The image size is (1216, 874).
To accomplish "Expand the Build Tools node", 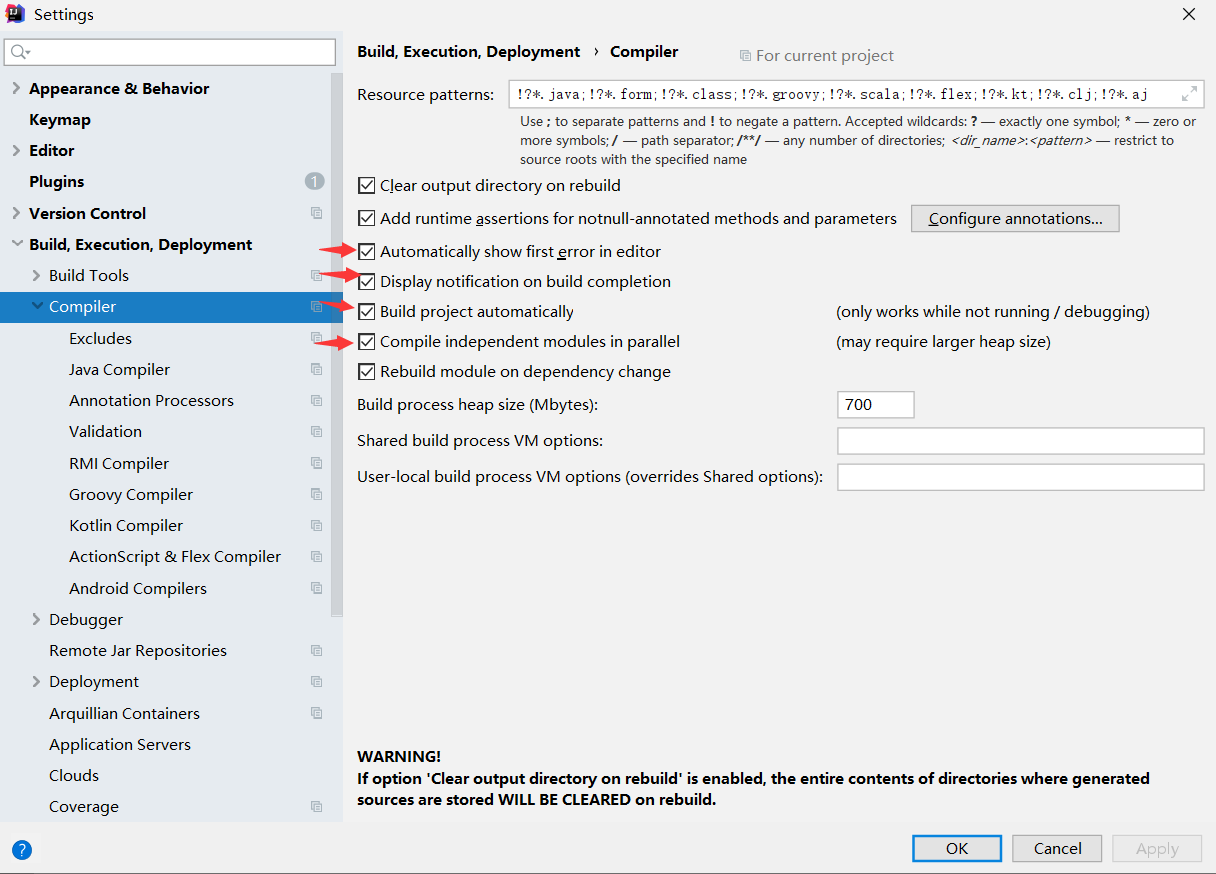I will point(36,275).
